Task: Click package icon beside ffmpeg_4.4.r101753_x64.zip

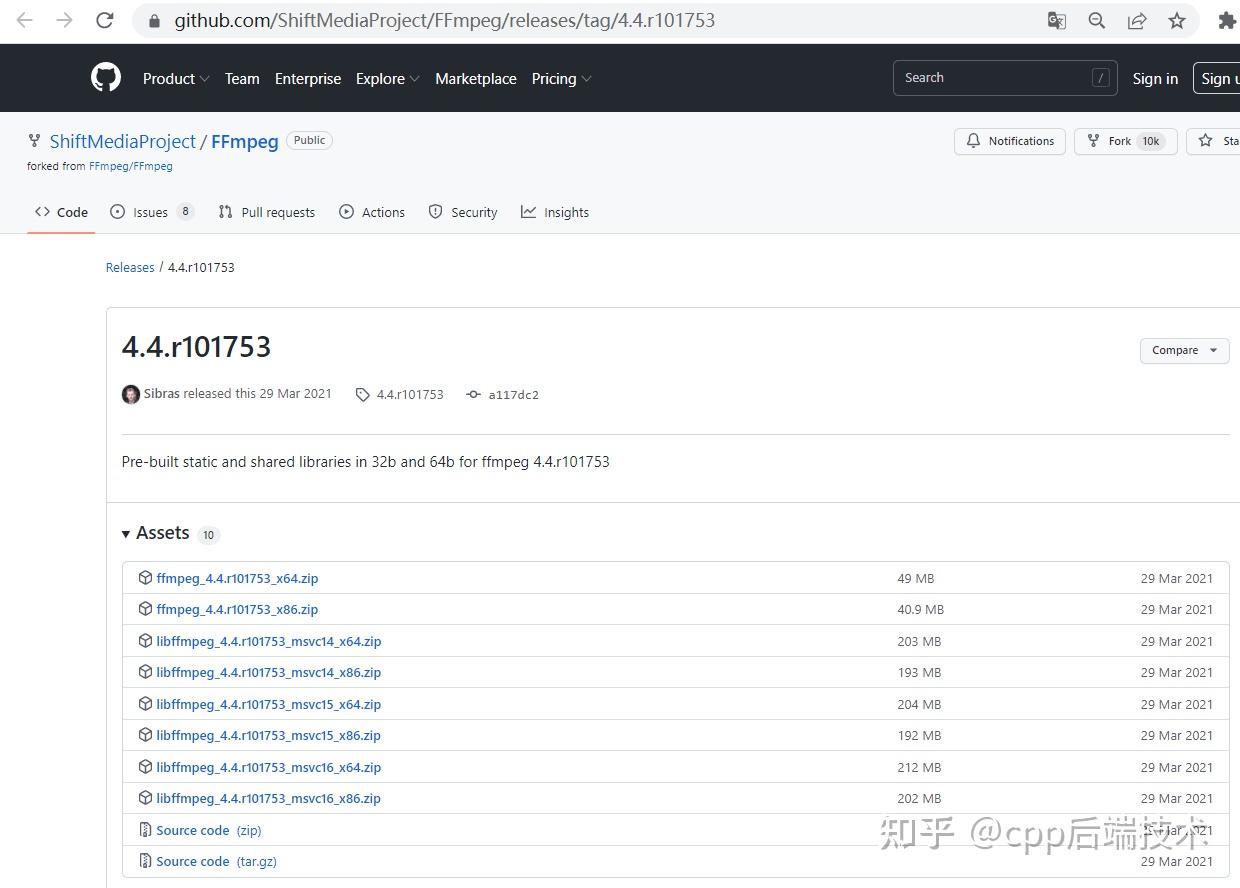Action: coord(144,578)
